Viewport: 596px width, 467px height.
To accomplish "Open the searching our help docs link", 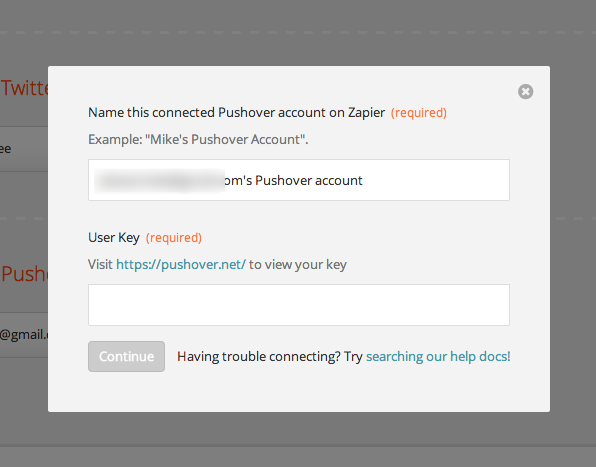I will [x=438, y=356].
